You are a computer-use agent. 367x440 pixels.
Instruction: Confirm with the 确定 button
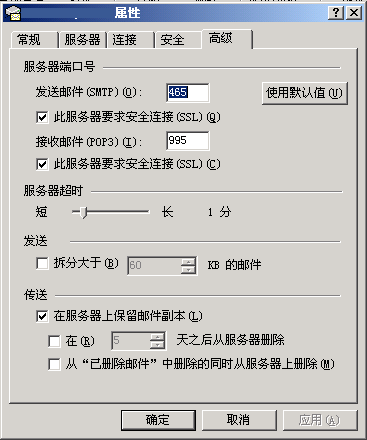tap(158, 420)
